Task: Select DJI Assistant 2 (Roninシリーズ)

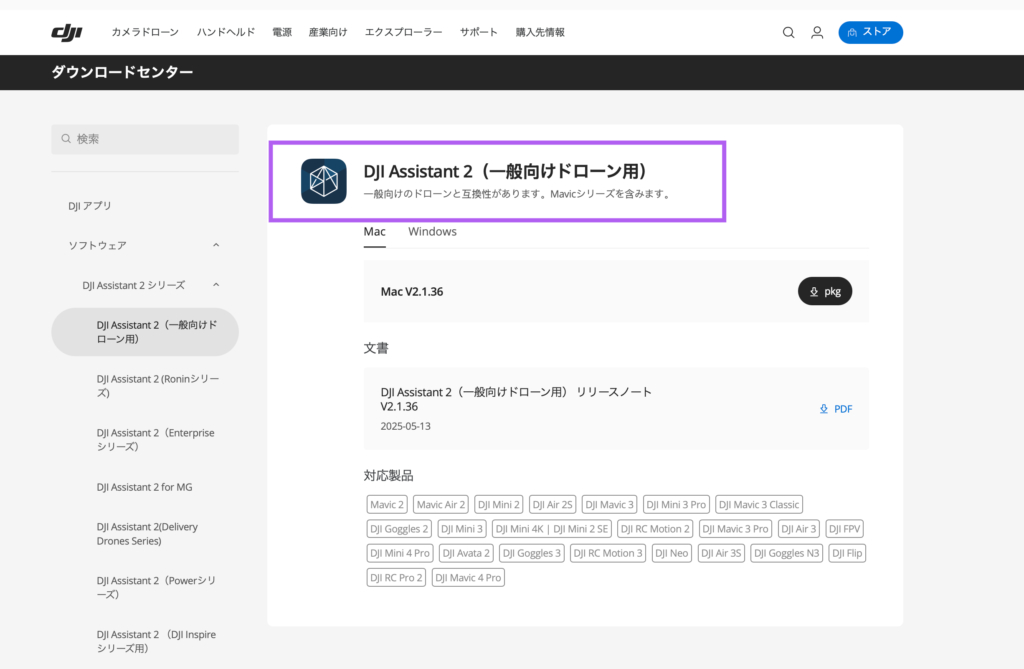Action: 158,385
